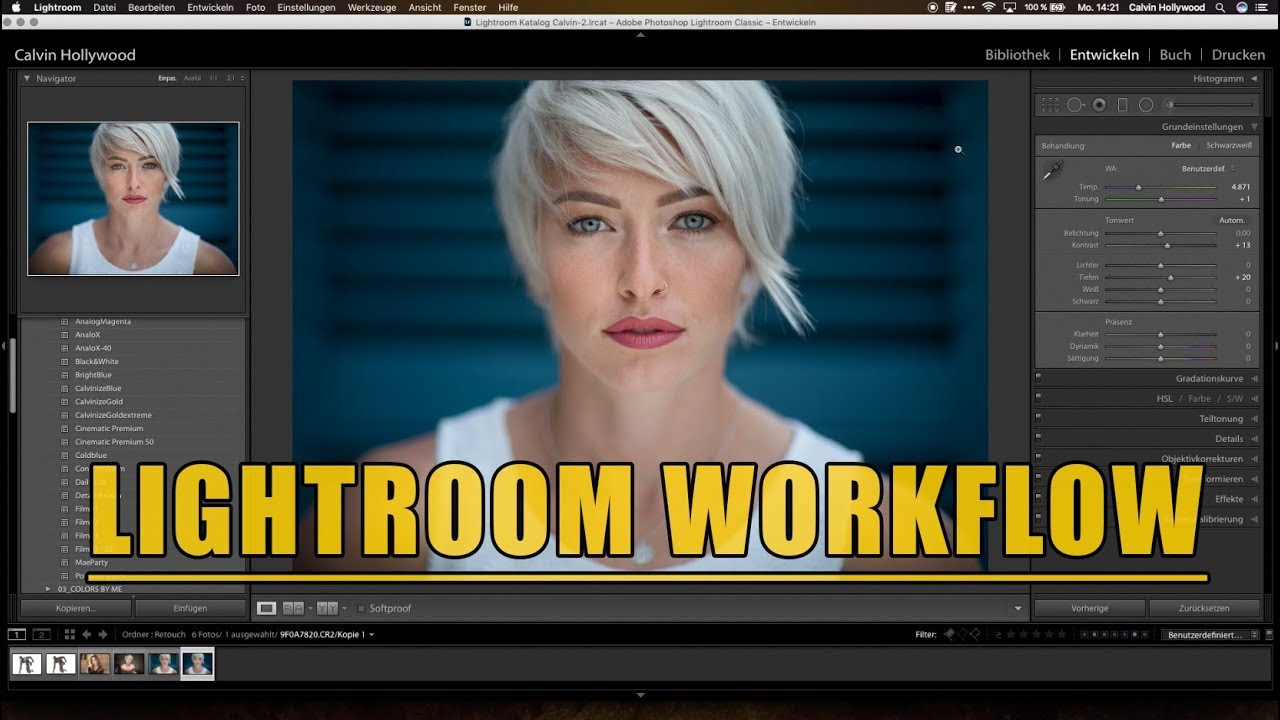Select the radial filter tool icon

[x=1146, y=104]
